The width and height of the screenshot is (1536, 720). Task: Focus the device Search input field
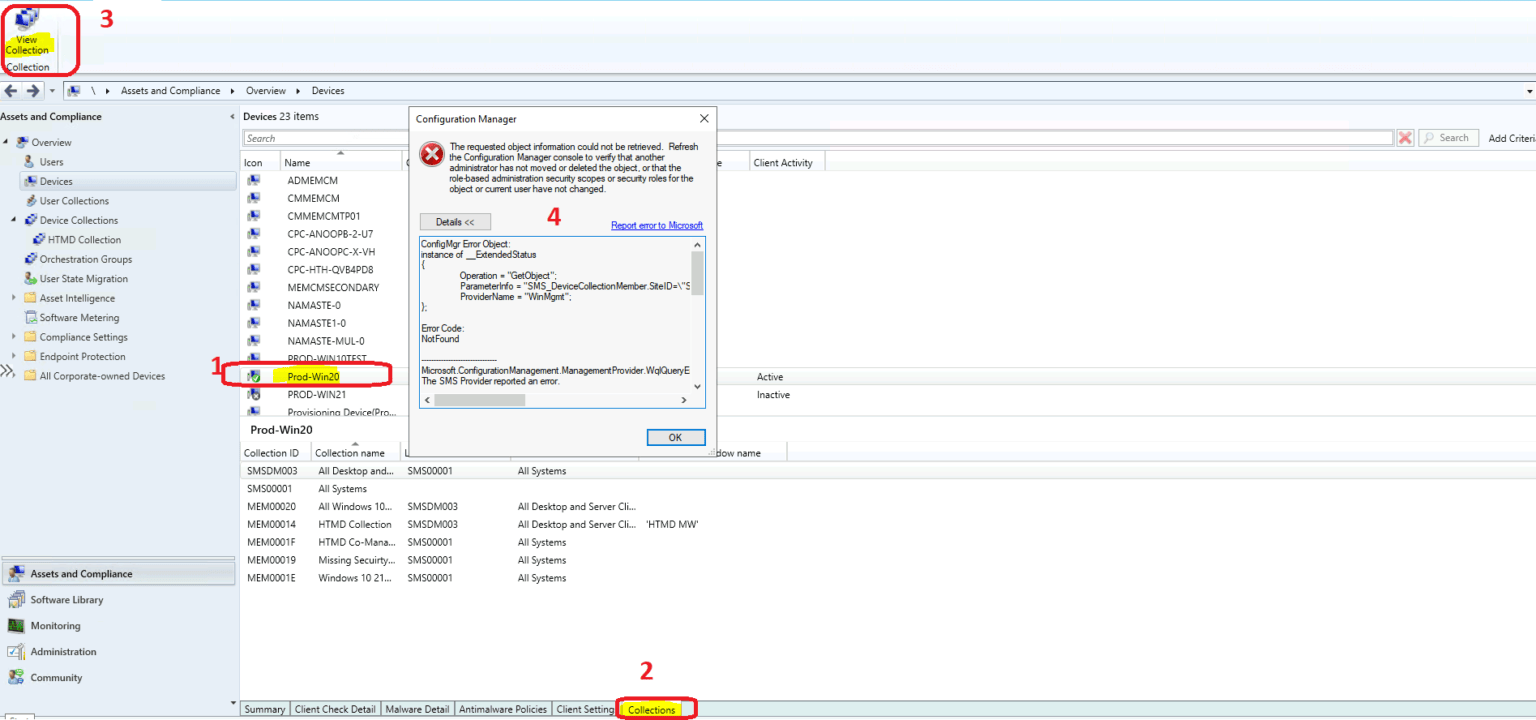(x=818, y=138)
